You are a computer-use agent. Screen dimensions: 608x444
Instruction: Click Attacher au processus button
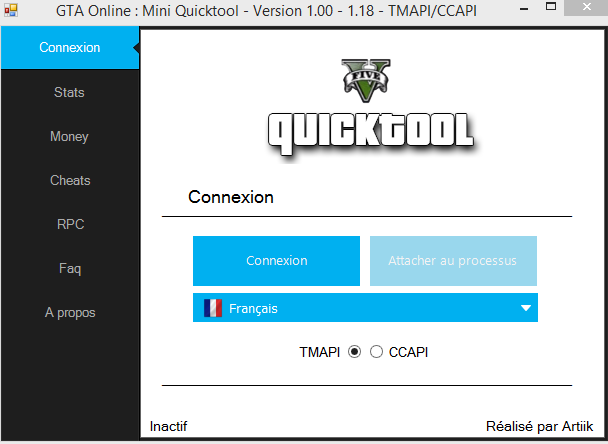[x=453, y=261]
